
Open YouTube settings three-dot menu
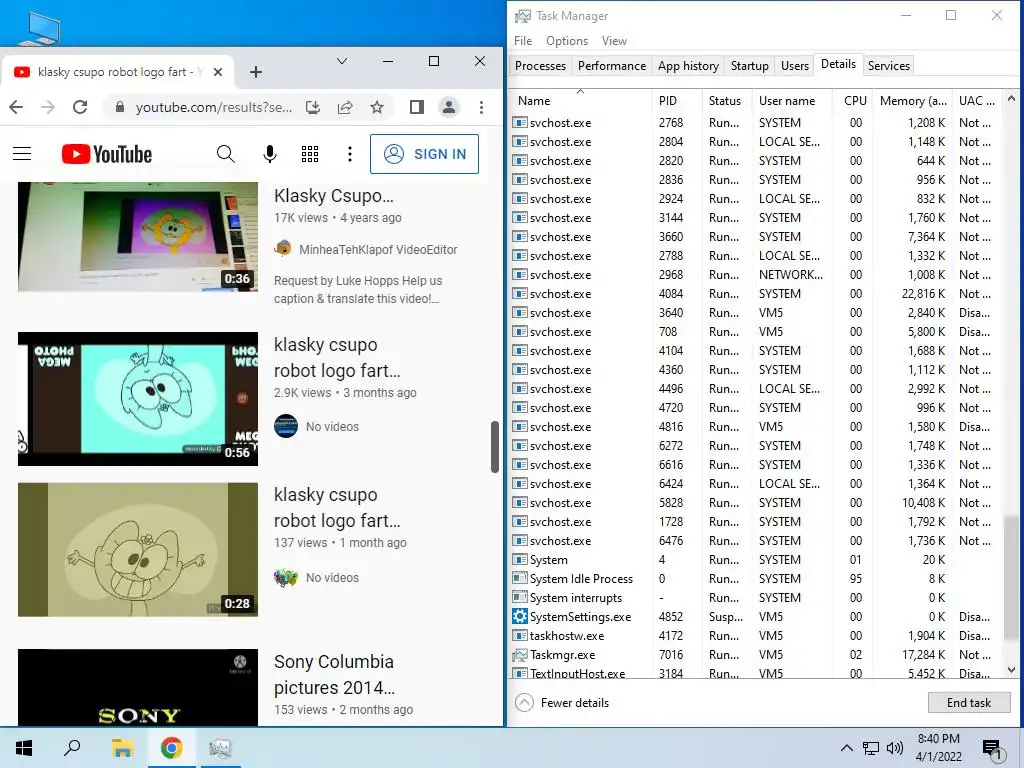350,154
